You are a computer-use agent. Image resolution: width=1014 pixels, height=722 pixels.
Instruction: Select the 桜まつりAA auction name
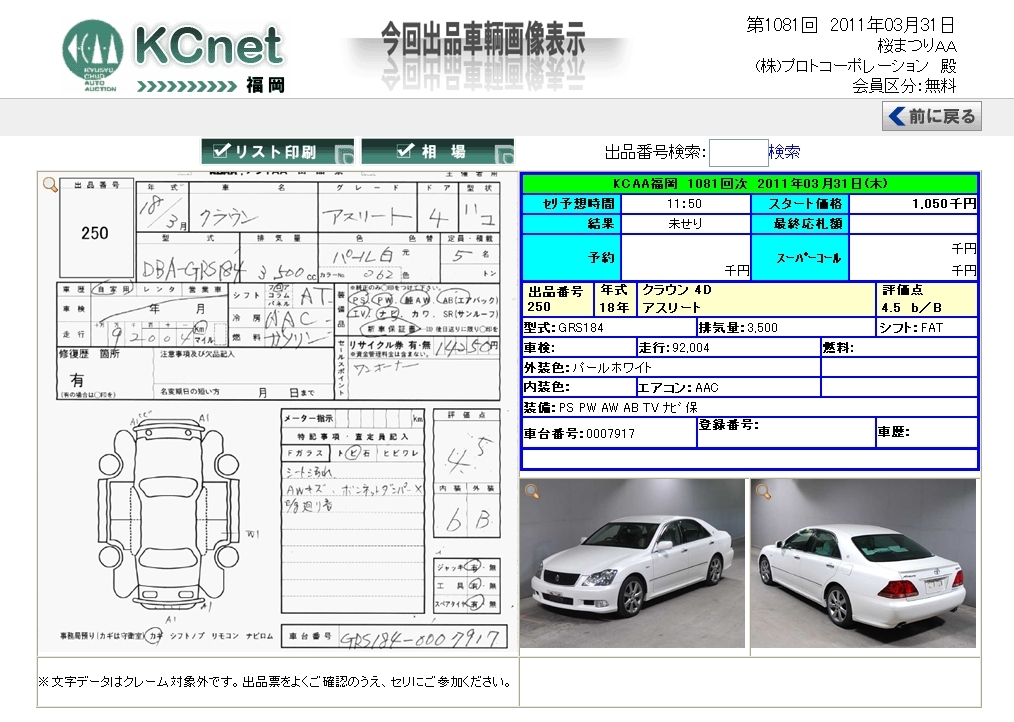coord(917,46)
